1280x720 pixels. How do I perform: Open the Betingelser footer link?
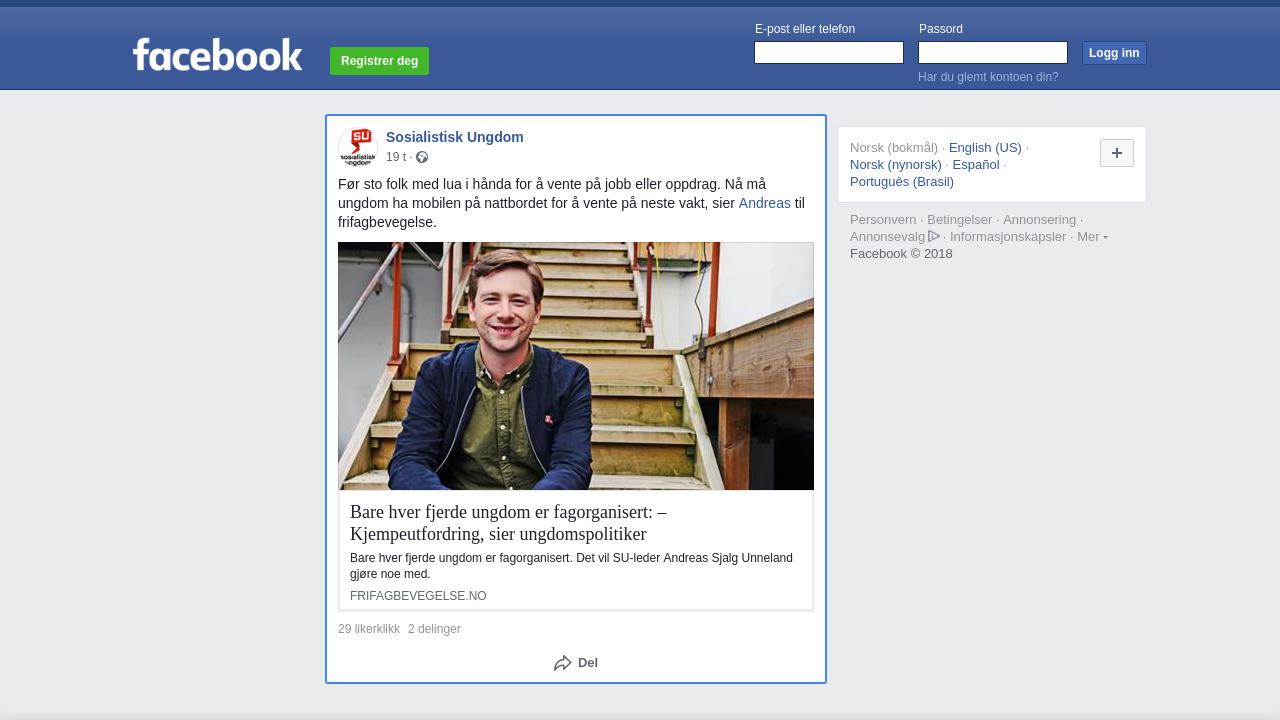pos(960,220)
